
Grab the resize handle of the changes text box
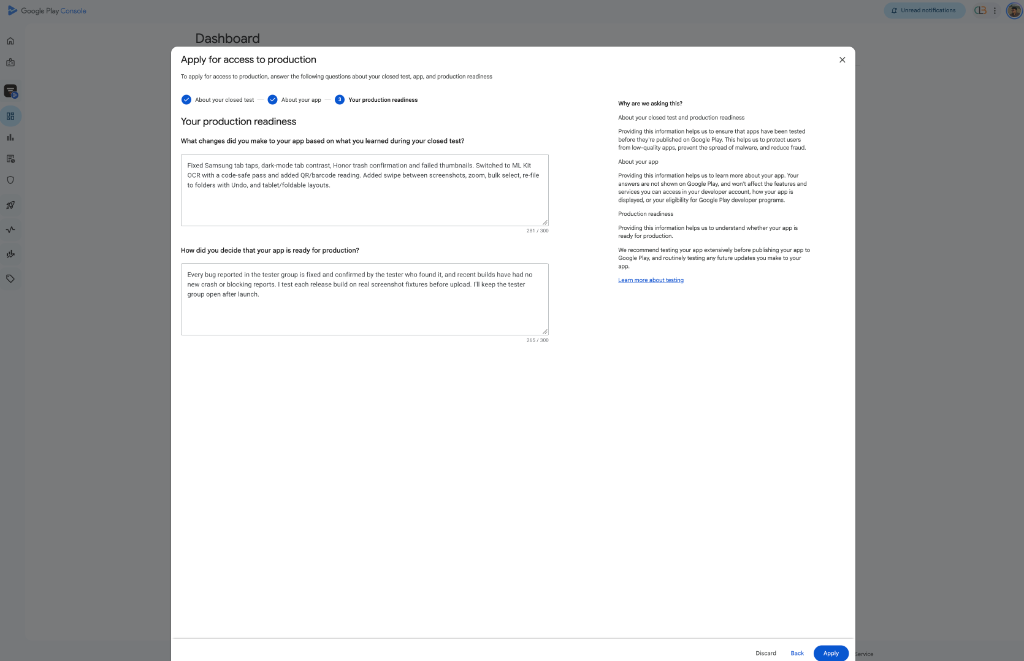(x=545, y=222)
